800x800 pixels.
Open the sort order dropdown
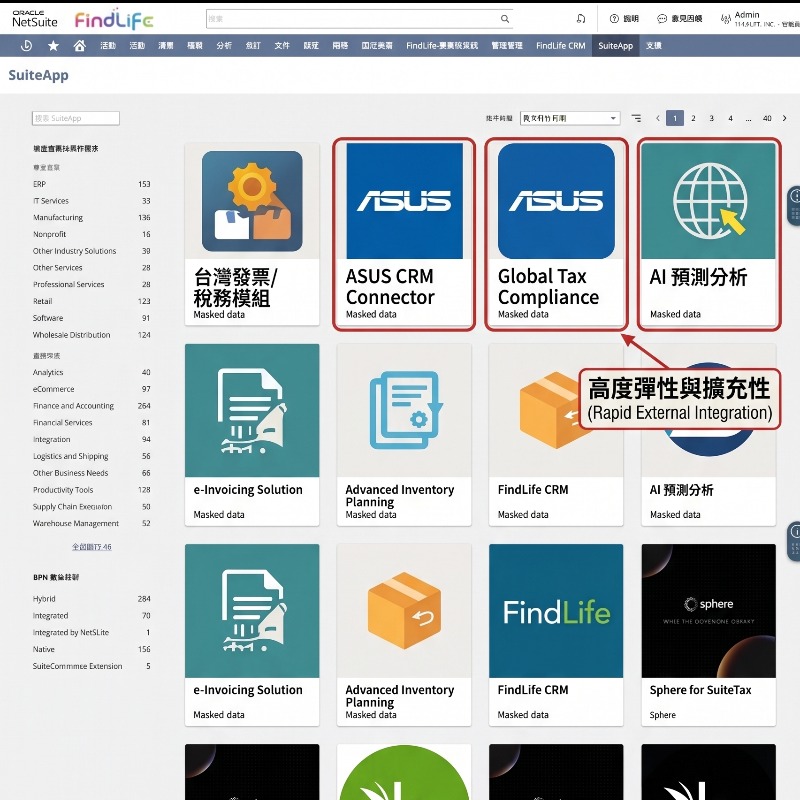(x=570, y=118)
